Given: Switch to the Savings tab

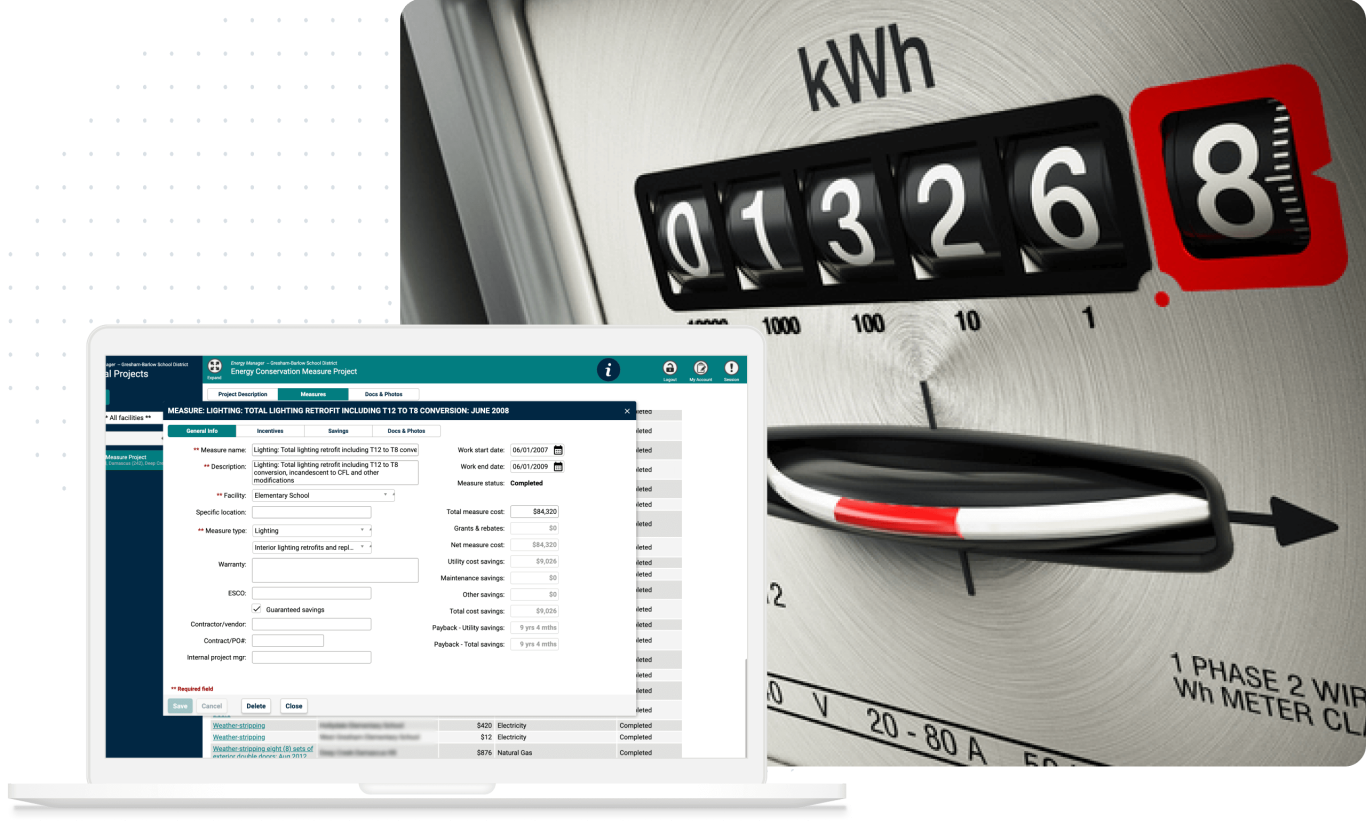Looking at the screenshot, I should (337, 431).
